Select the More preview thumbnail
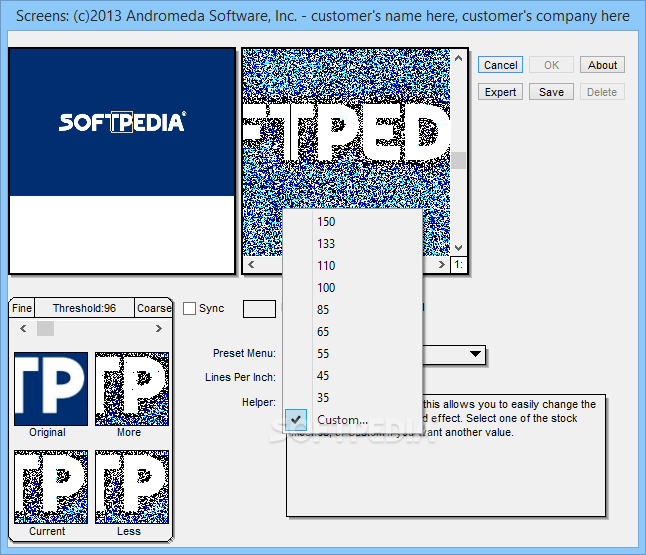 [x=132, y=389]
